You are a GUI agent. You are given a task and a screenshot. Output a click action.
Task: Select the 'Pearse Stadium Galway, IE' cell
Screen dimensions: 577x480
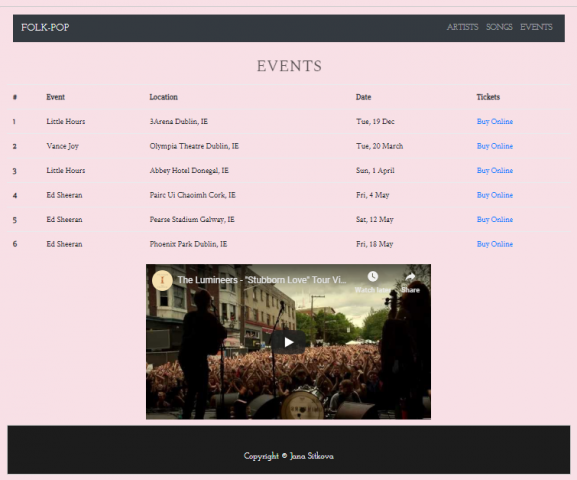(x=192, y=219)
